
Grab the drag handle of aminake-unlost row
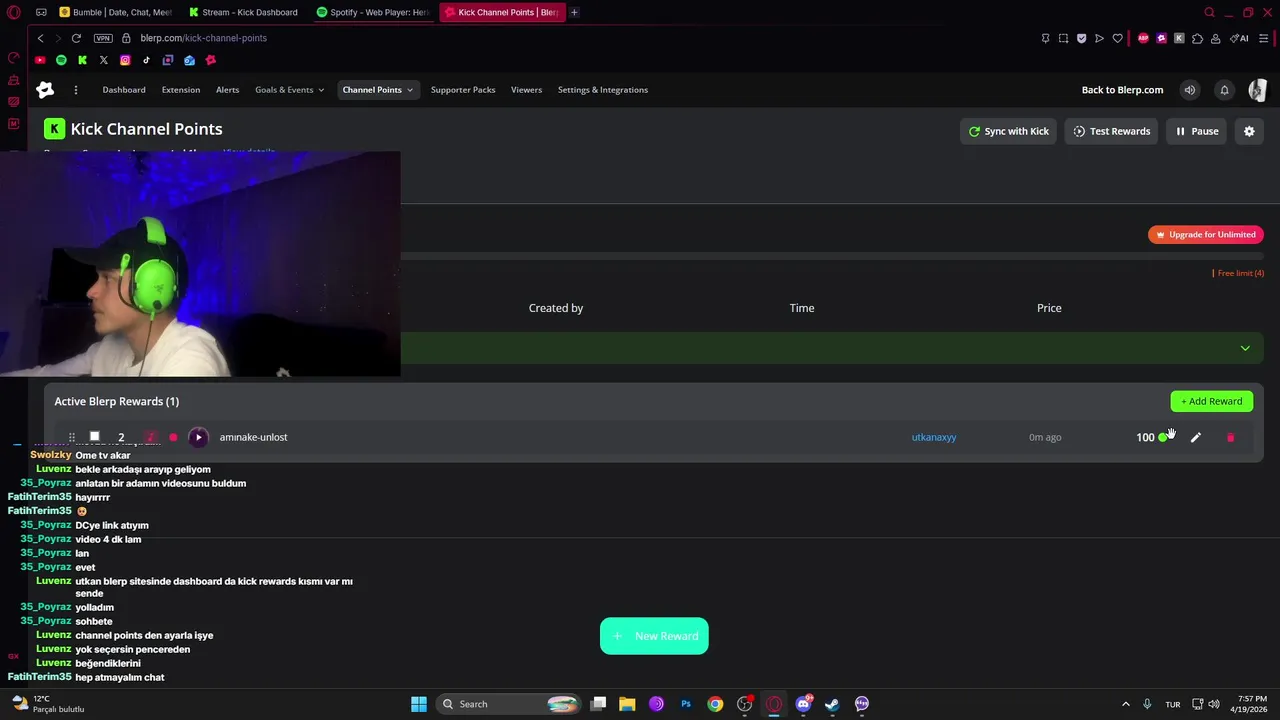(71, 437)
